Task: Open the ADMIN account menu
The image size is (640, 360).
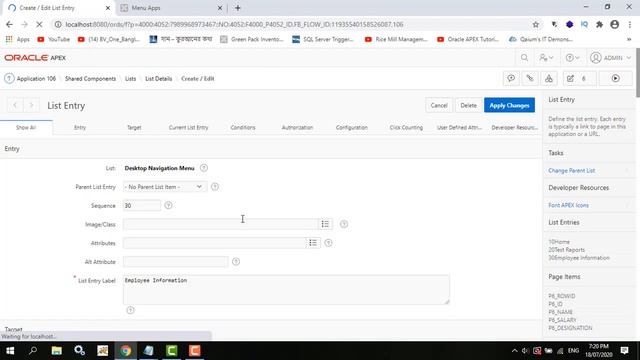Action: (x=610, y=58)
